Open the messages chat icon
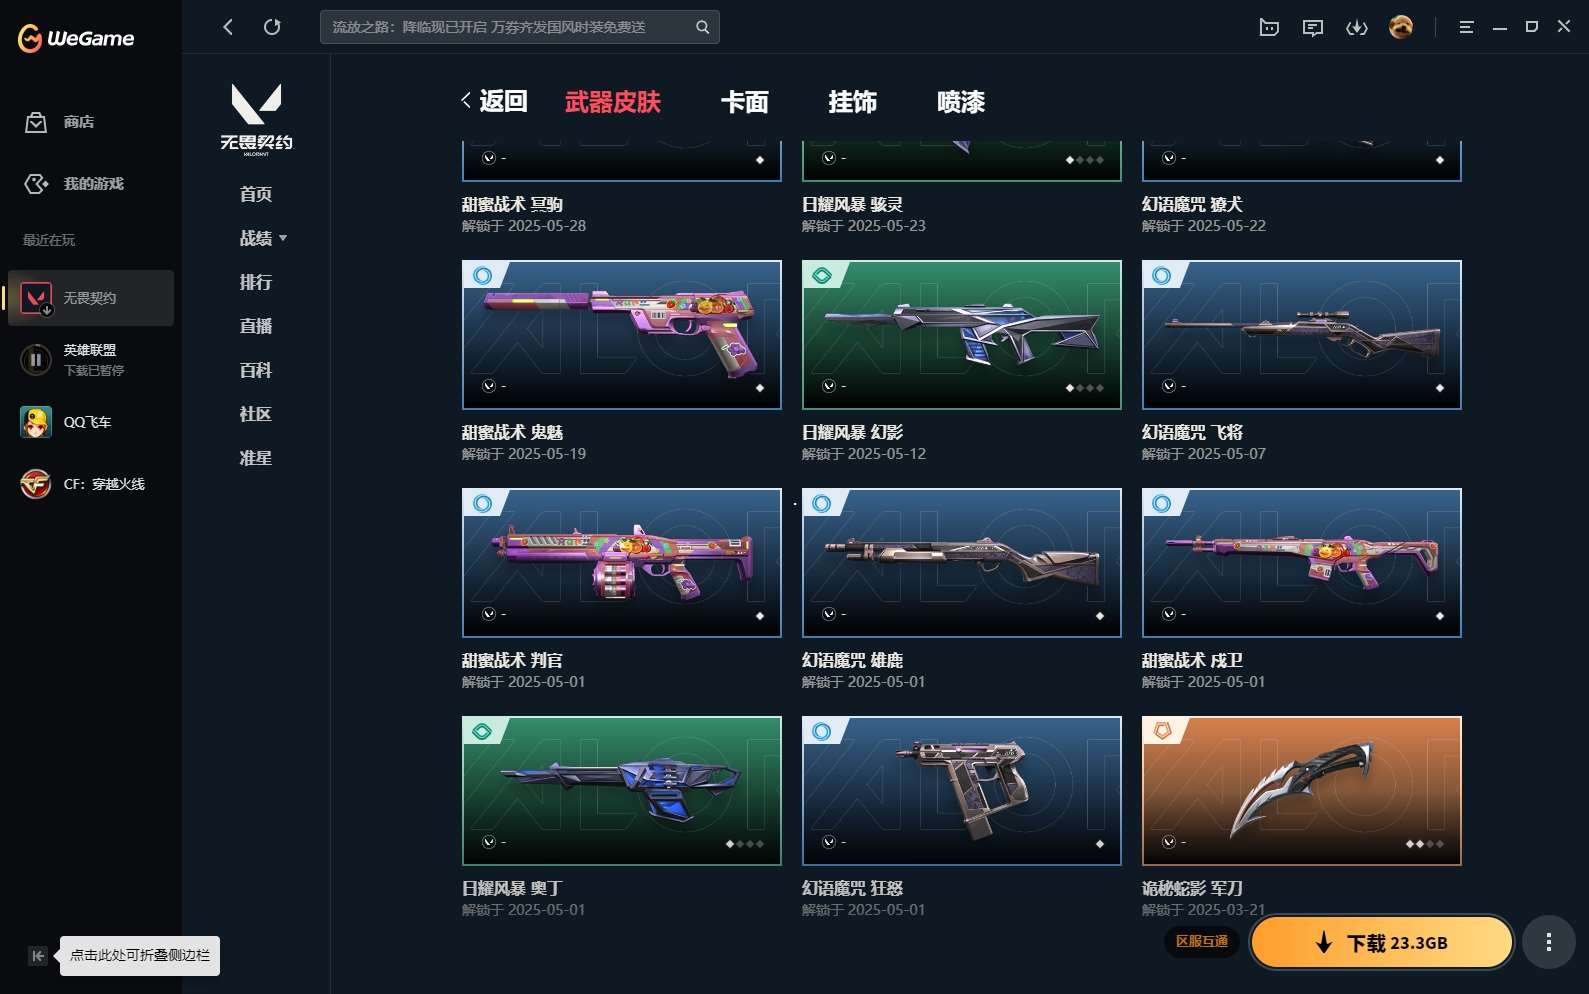 (x=1313, y=28)
